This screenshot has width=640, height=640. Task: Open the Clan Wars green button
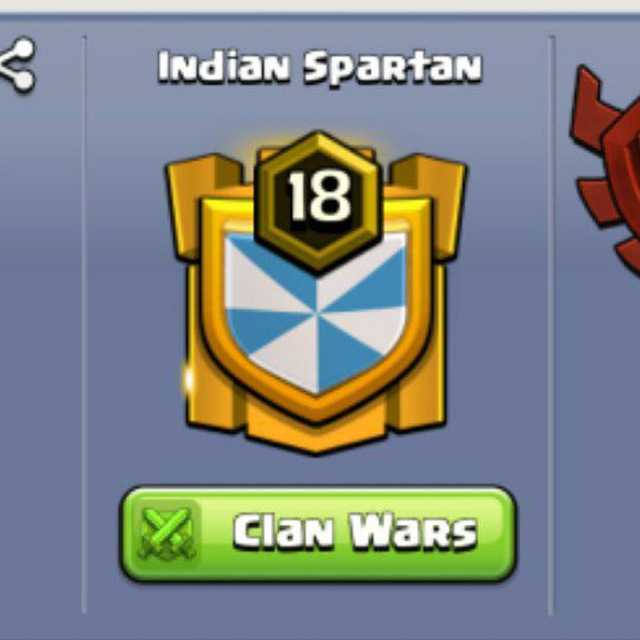click(318, 533)
